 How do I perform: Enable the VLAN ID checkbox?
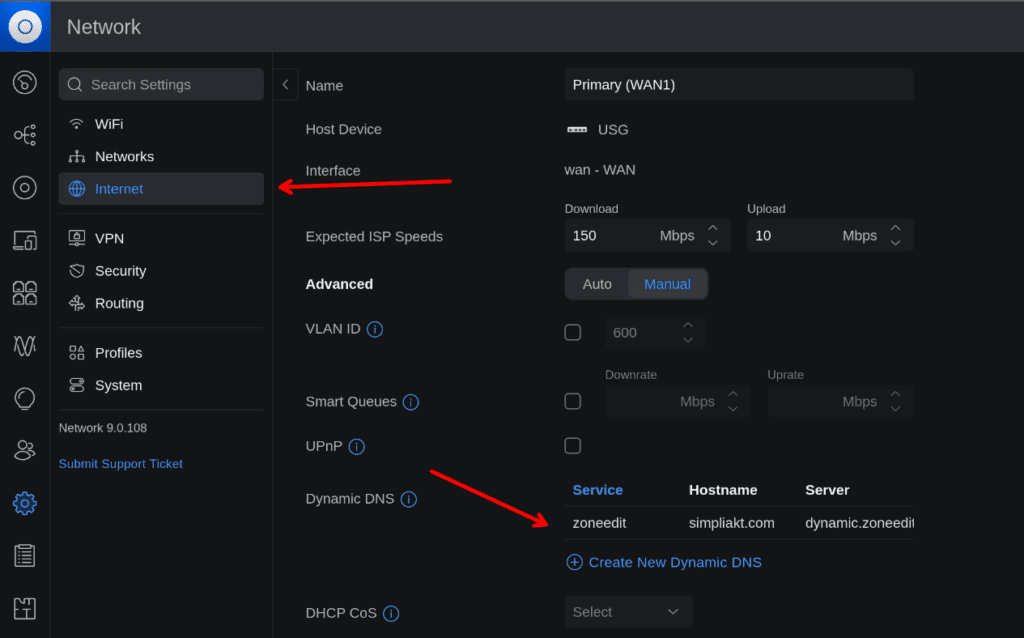pyautogui.click(x=573, y=332)
